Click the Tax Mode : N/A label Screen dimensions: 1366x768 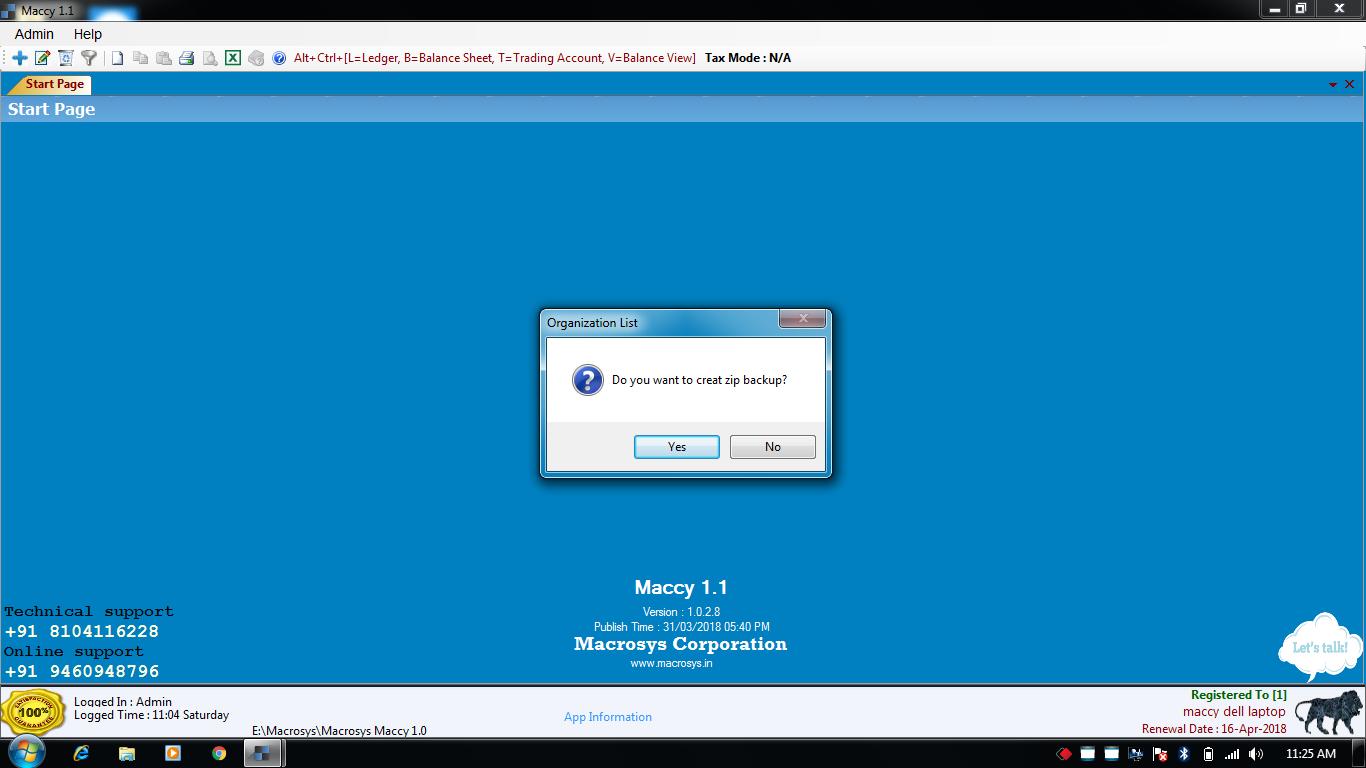[748, 58]
